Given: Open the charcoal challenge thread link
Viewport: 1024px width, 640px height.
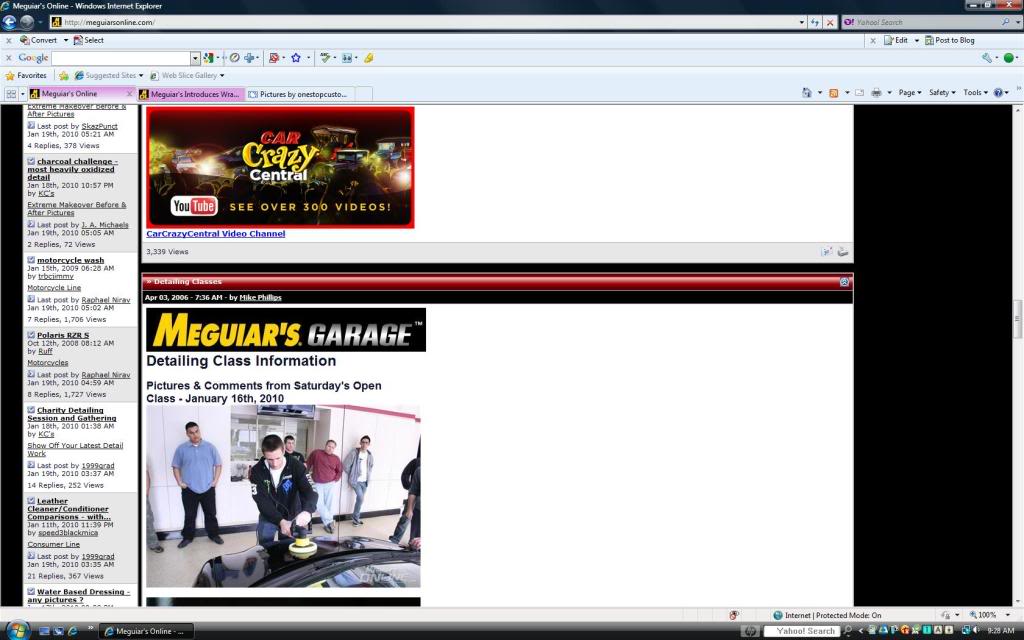Looking at the screenshot, I should pos(72,169).
